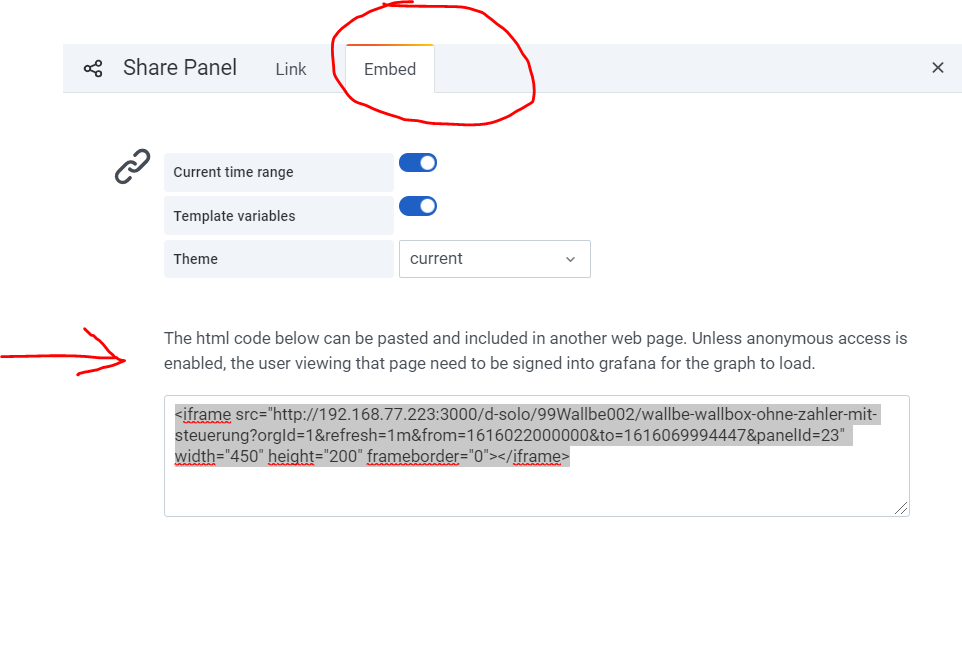Disable the Current time range toggle
The height and width of the screenshot is (651, 962).
[x=418, y=163]
